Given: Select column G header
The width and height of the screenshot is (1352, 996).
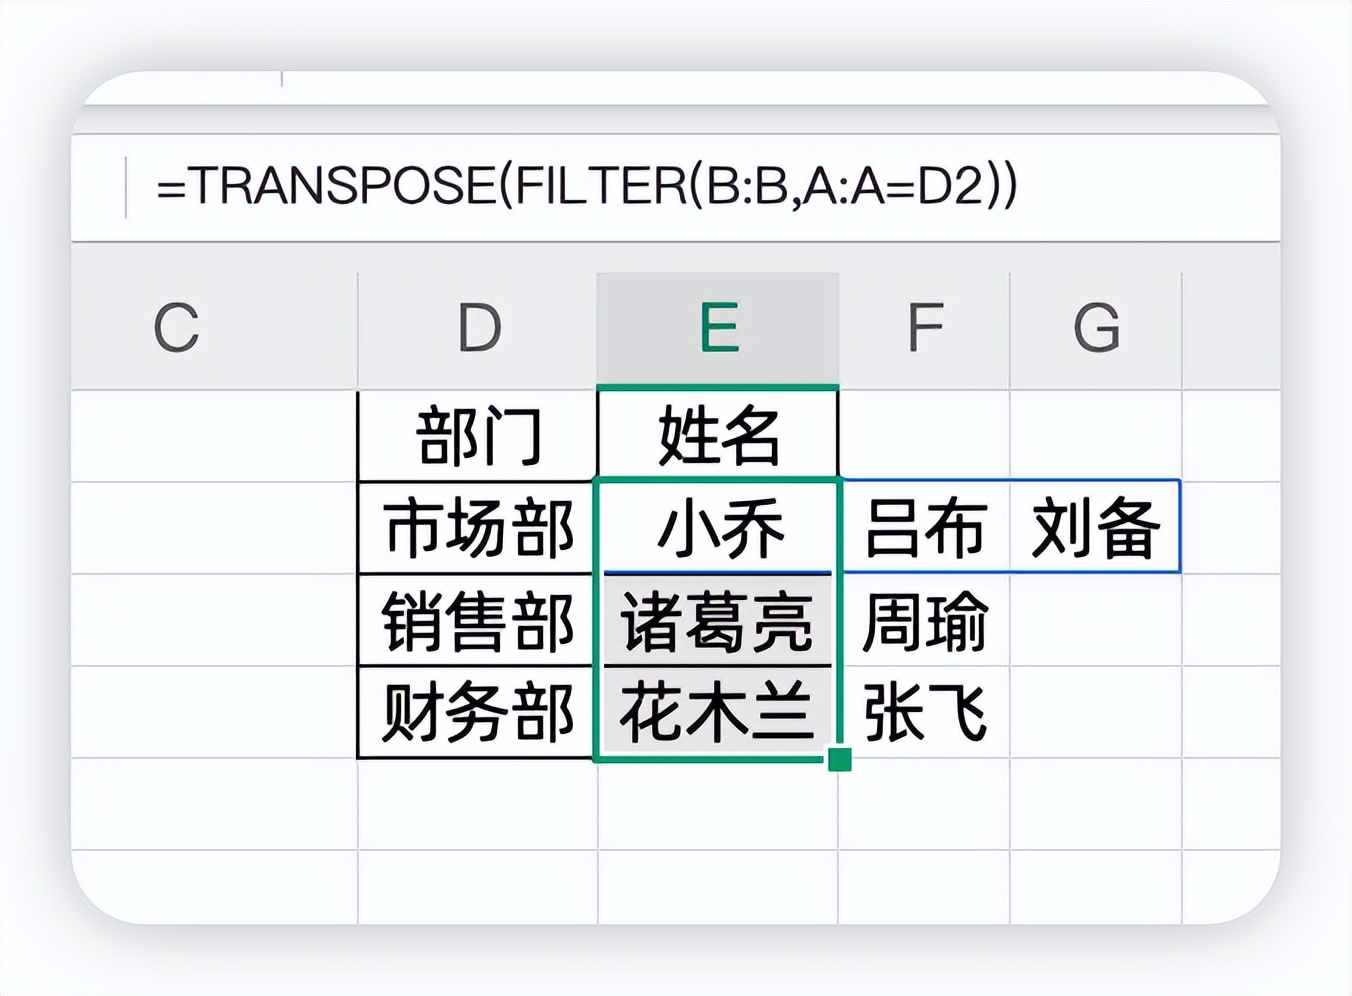Looking at the screenshot, I should (x=1096, y=328).
